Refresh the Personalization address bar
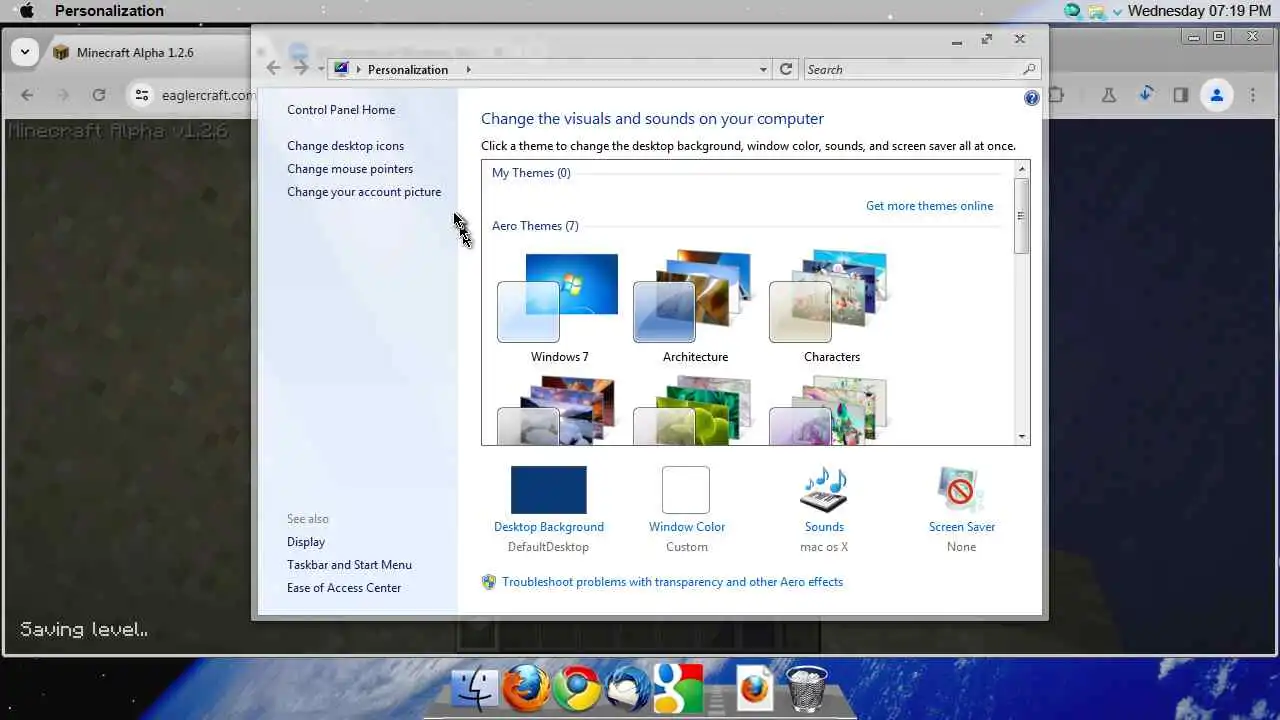The image size is (1280, 720). point(786,69)
